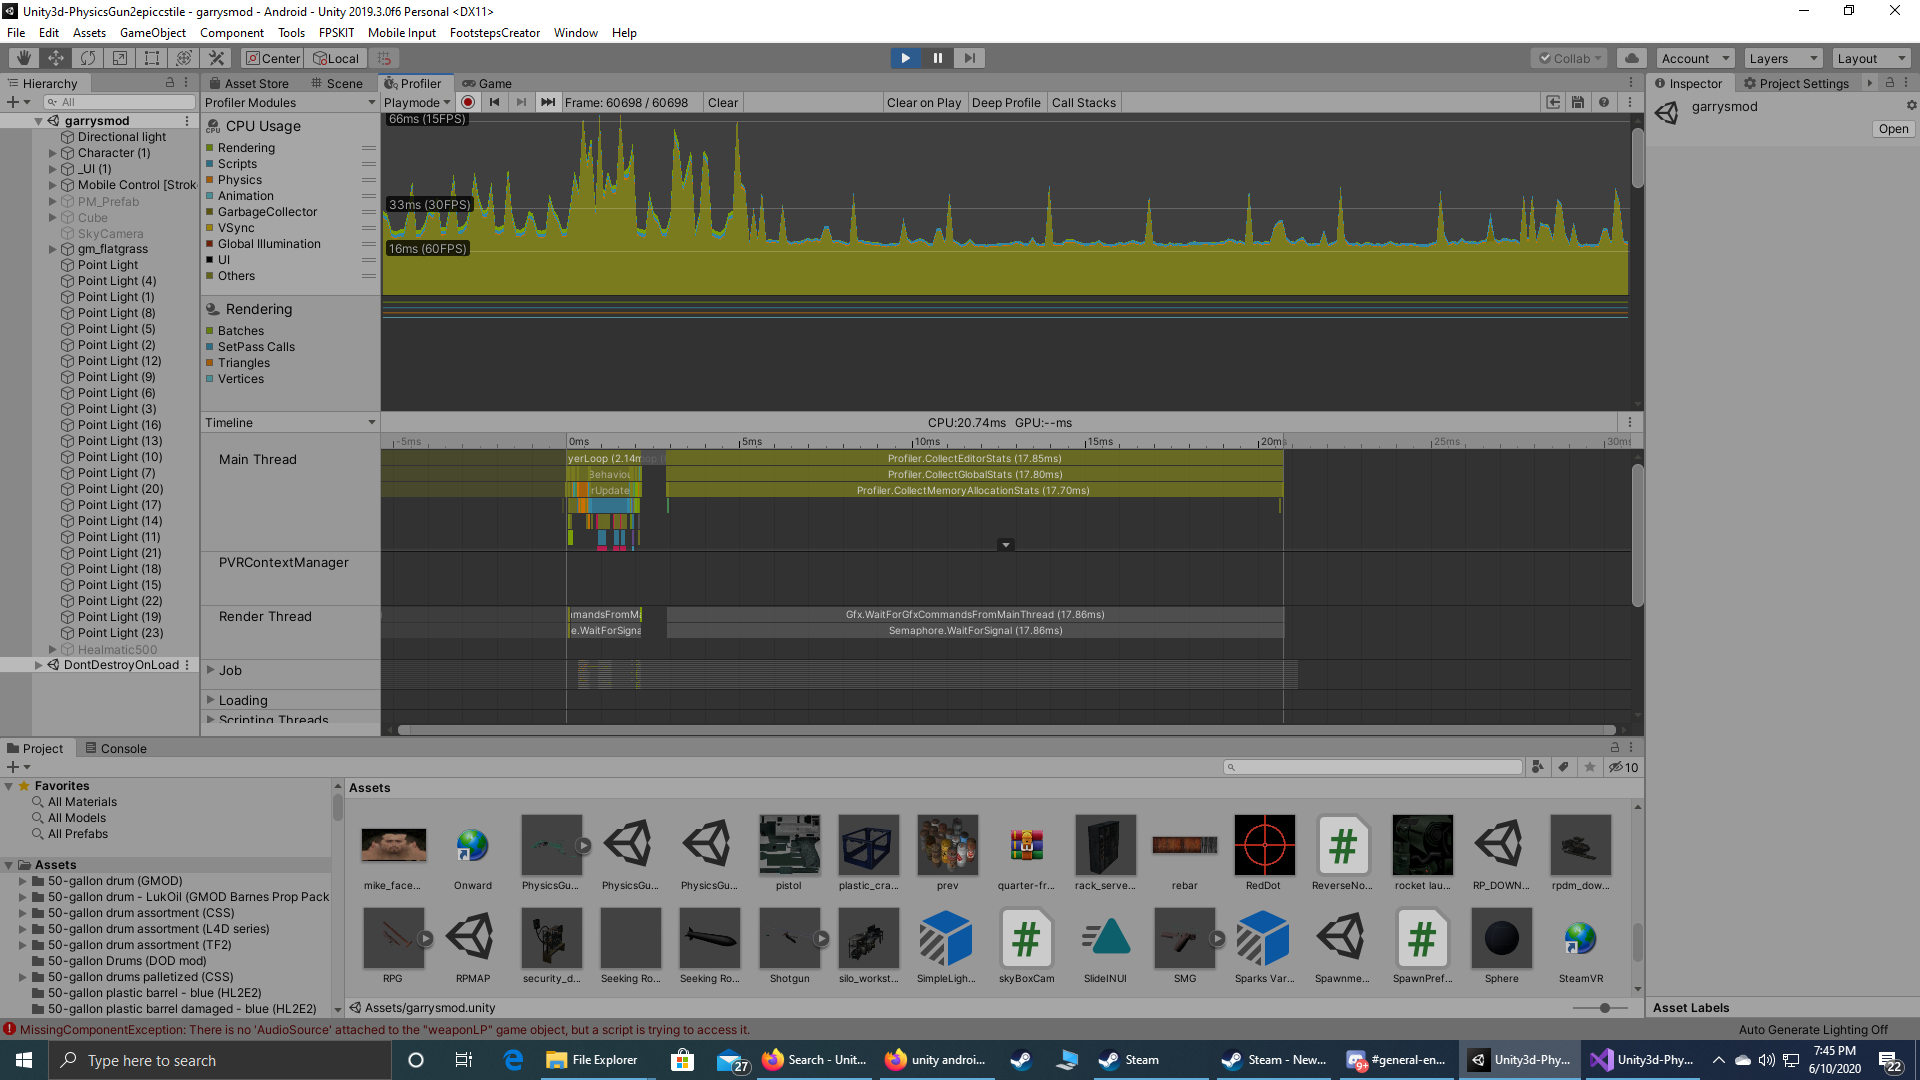Collapse the Favorites section
1920x1080 pixels.
(x=9, y=786)
